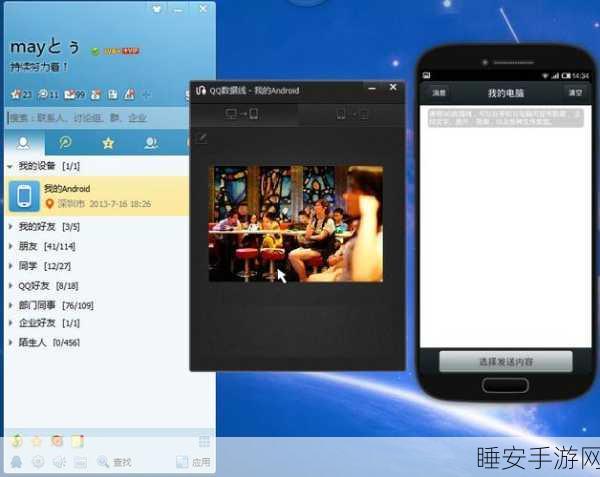Open the yellow star app icon in QQ bottom bar

pyautogui.click(x=36, y=441)
